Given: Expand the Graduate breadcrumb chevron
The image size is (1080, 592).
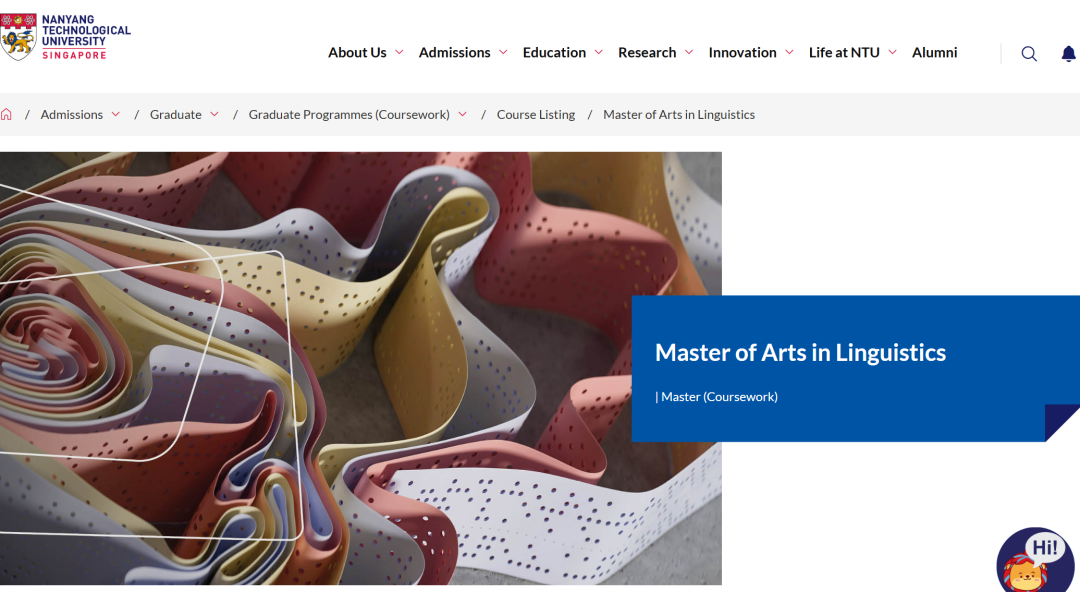Looking at the screenshot, I should tap(214, 115).
